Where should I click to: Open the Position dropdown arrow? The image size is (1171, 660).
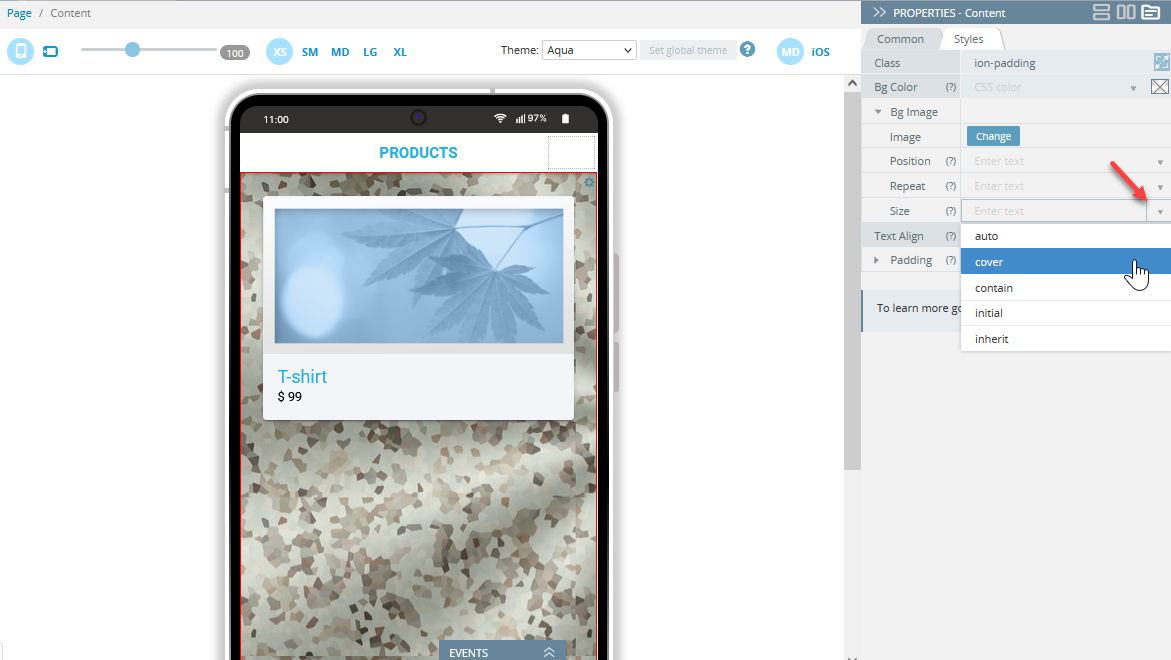point(1160,162)
